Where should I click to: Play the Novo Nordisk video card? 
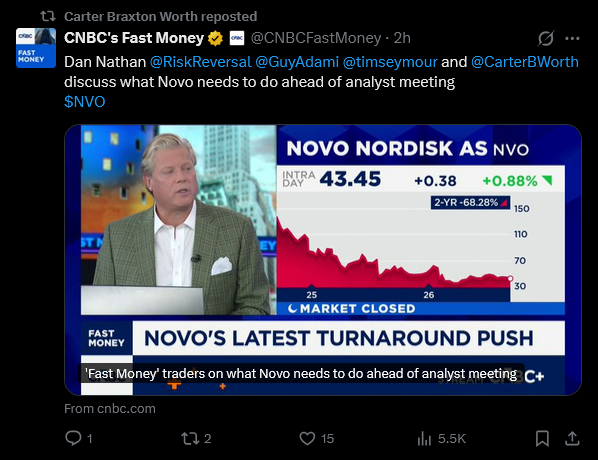pyautogui.click(x=323, y=260)
